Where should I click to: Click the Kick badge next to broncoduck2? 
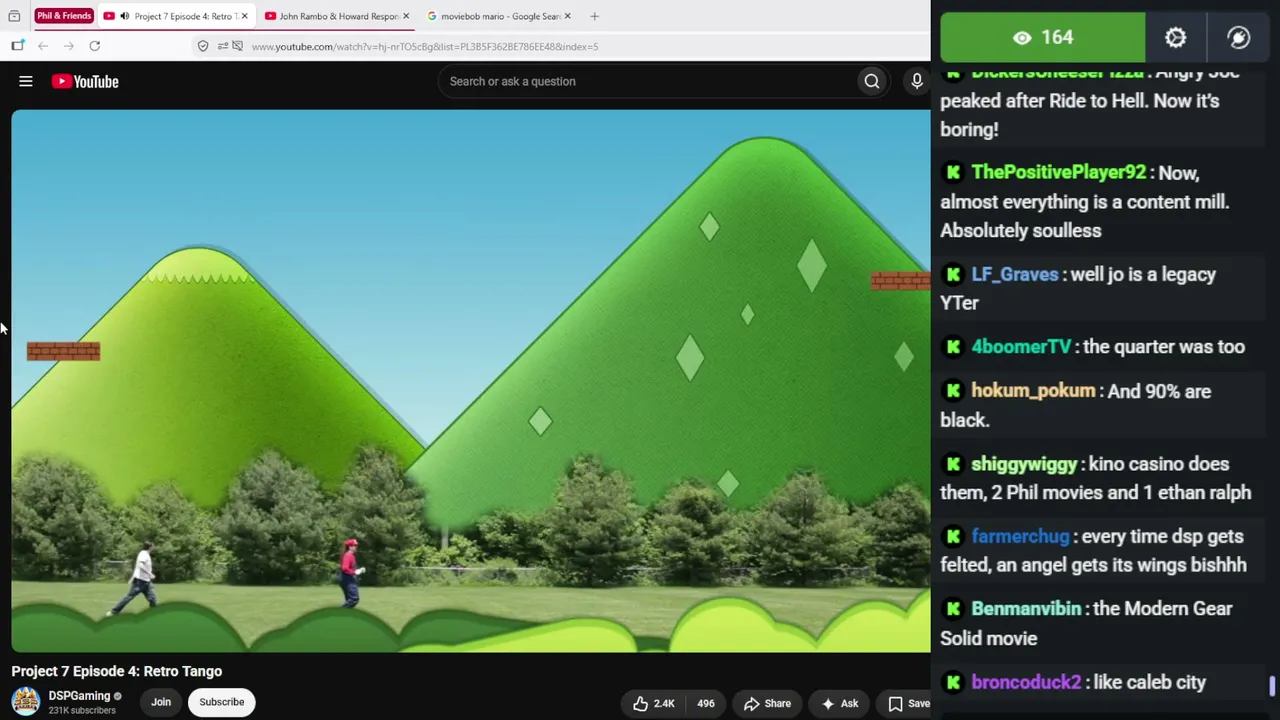point(953,682)
